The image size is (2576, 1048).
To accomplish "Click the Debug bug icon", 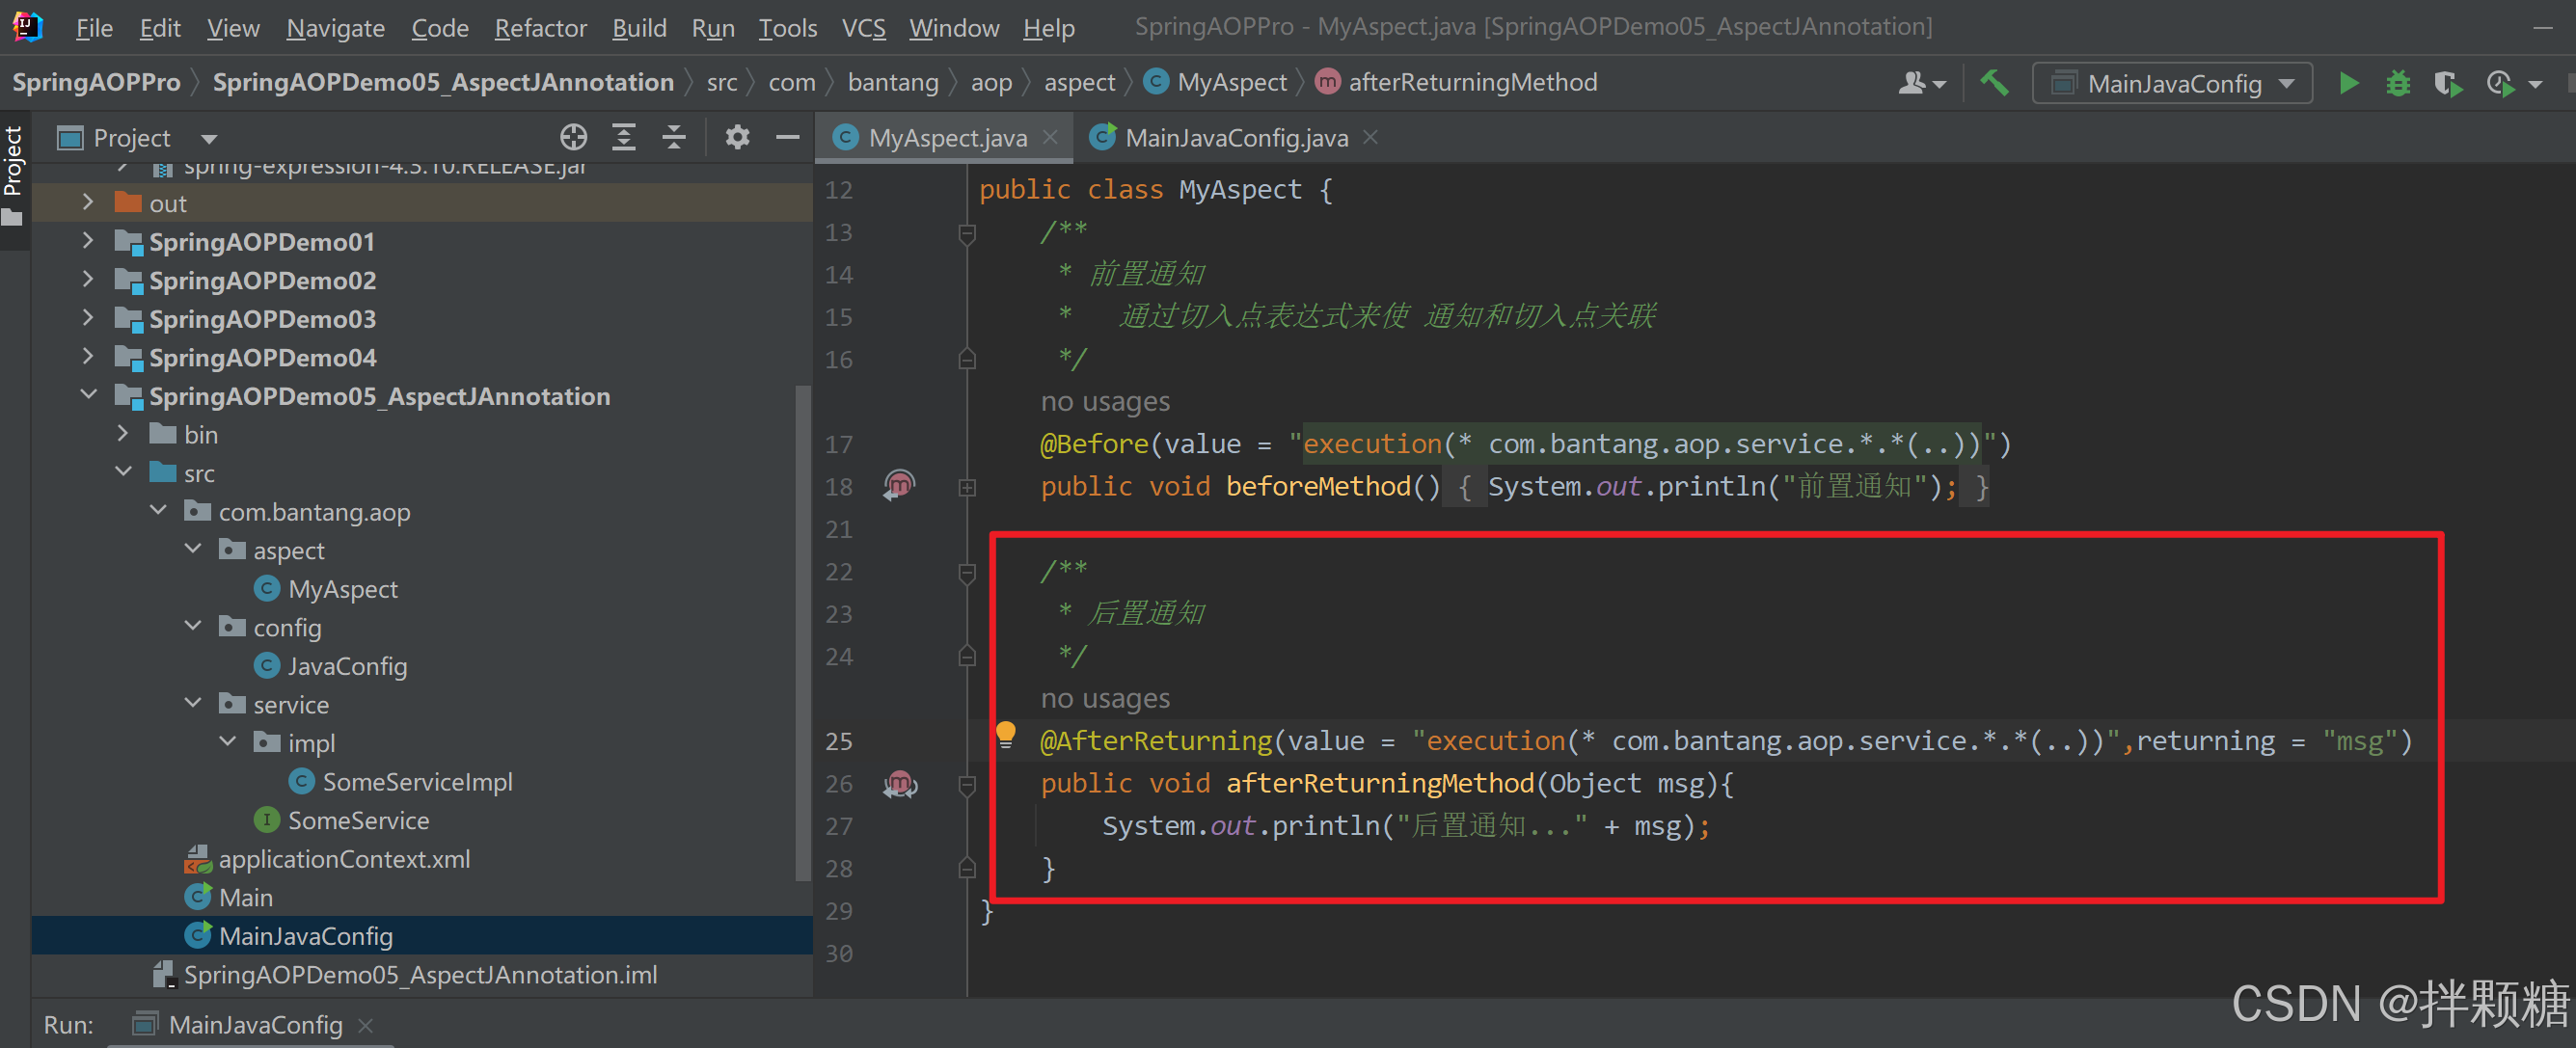I will 2398,83.
